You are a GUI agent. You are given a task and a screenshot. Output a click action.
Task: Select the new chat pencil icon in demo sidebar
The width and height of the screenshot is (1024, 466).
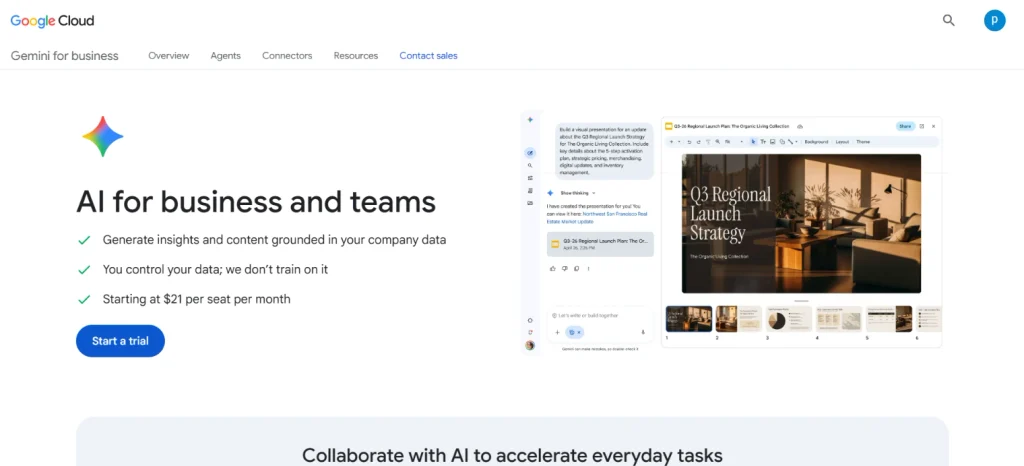pos(530,153)
